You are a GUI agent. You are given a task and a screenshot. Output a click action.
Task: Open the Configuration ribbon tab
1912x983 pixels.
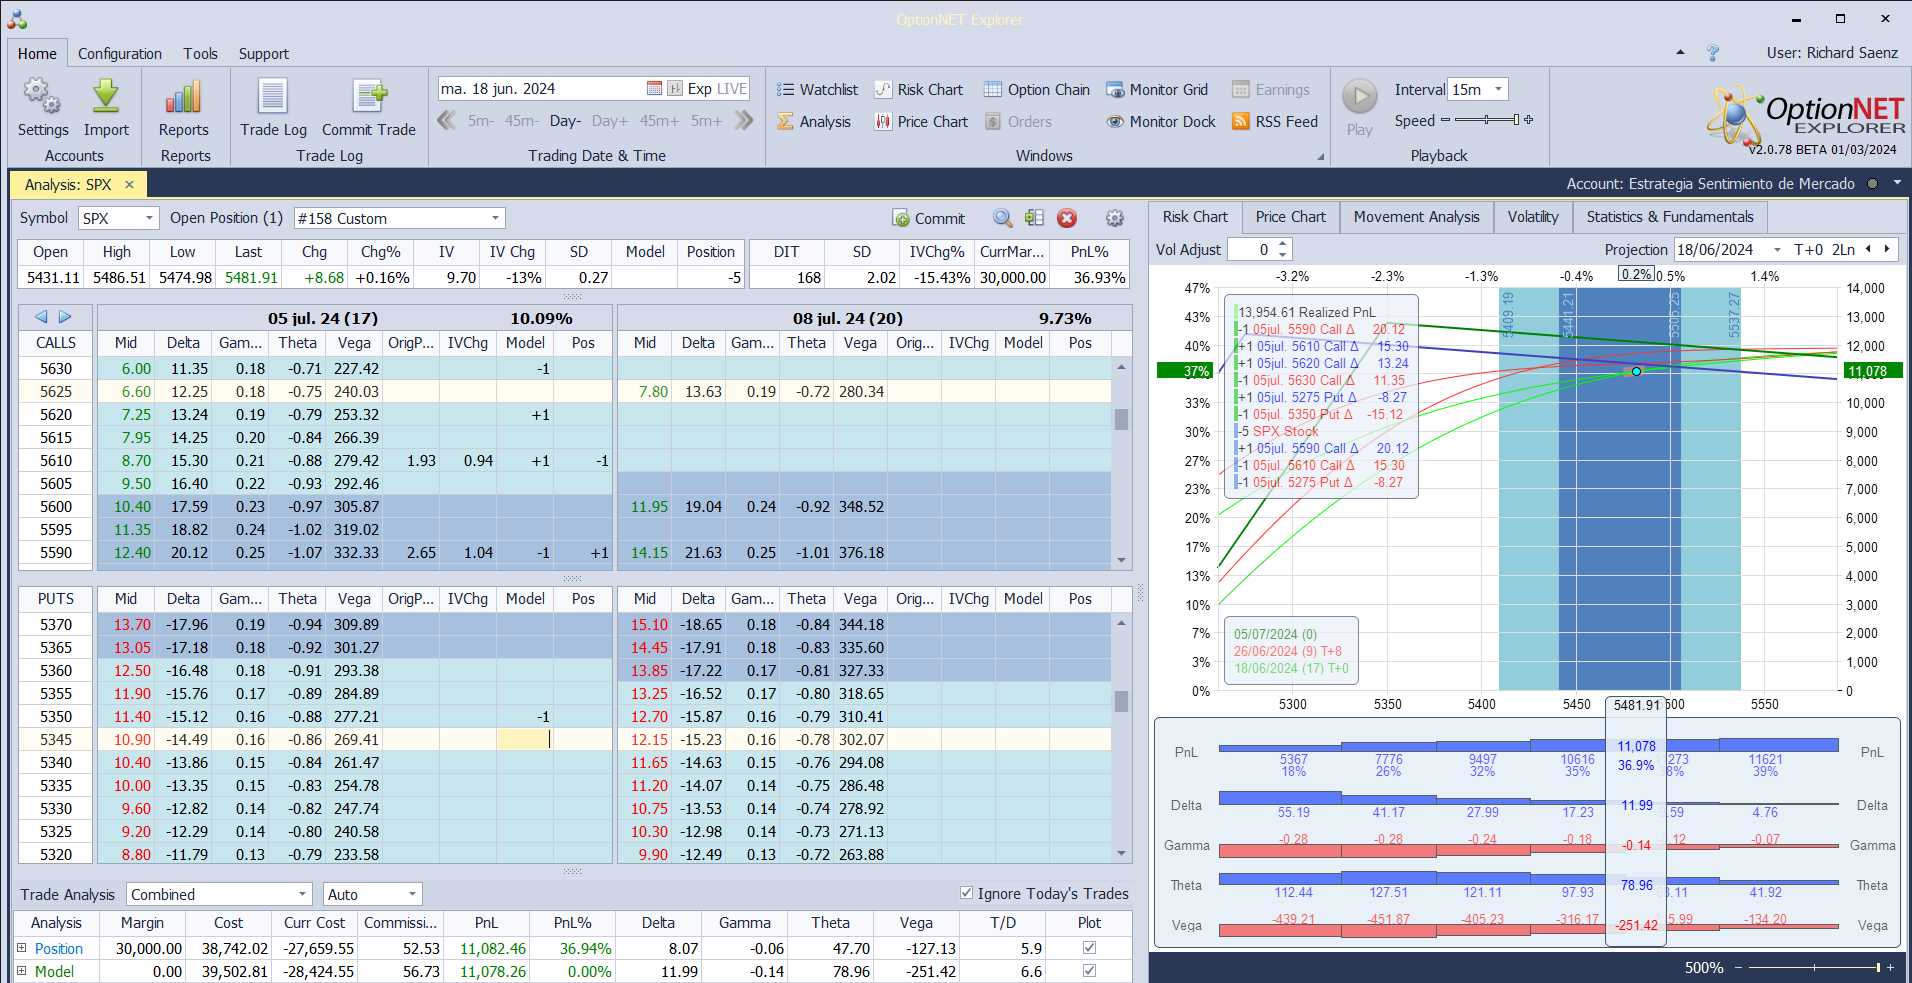point(120,54)
